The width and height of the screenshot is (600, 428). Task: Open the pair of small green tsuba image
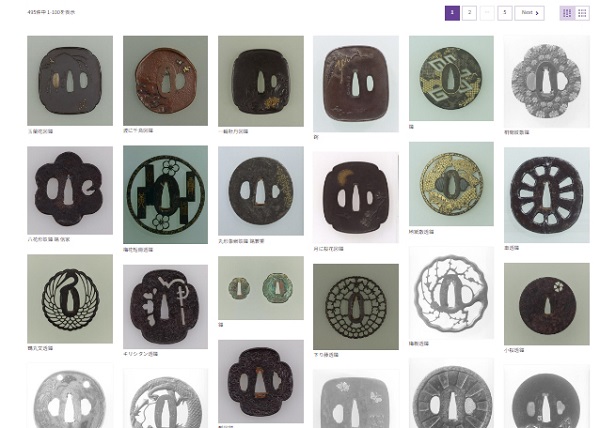click(261, 288)
